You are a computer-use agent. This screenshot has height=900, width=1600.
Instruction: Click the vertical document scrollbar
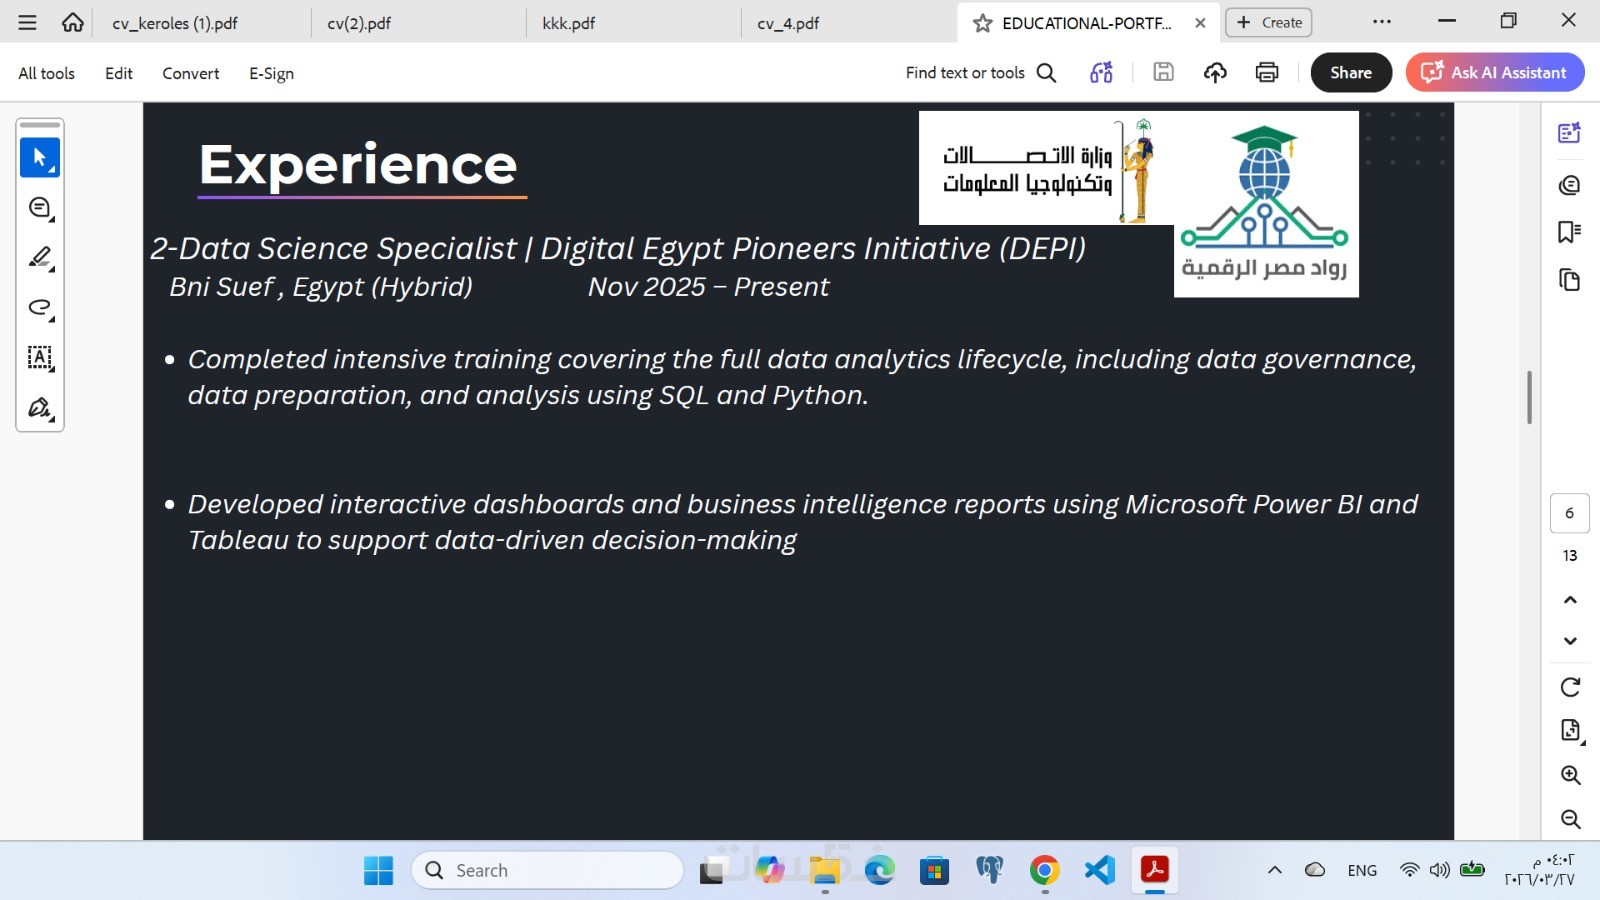pos(1529,397)
